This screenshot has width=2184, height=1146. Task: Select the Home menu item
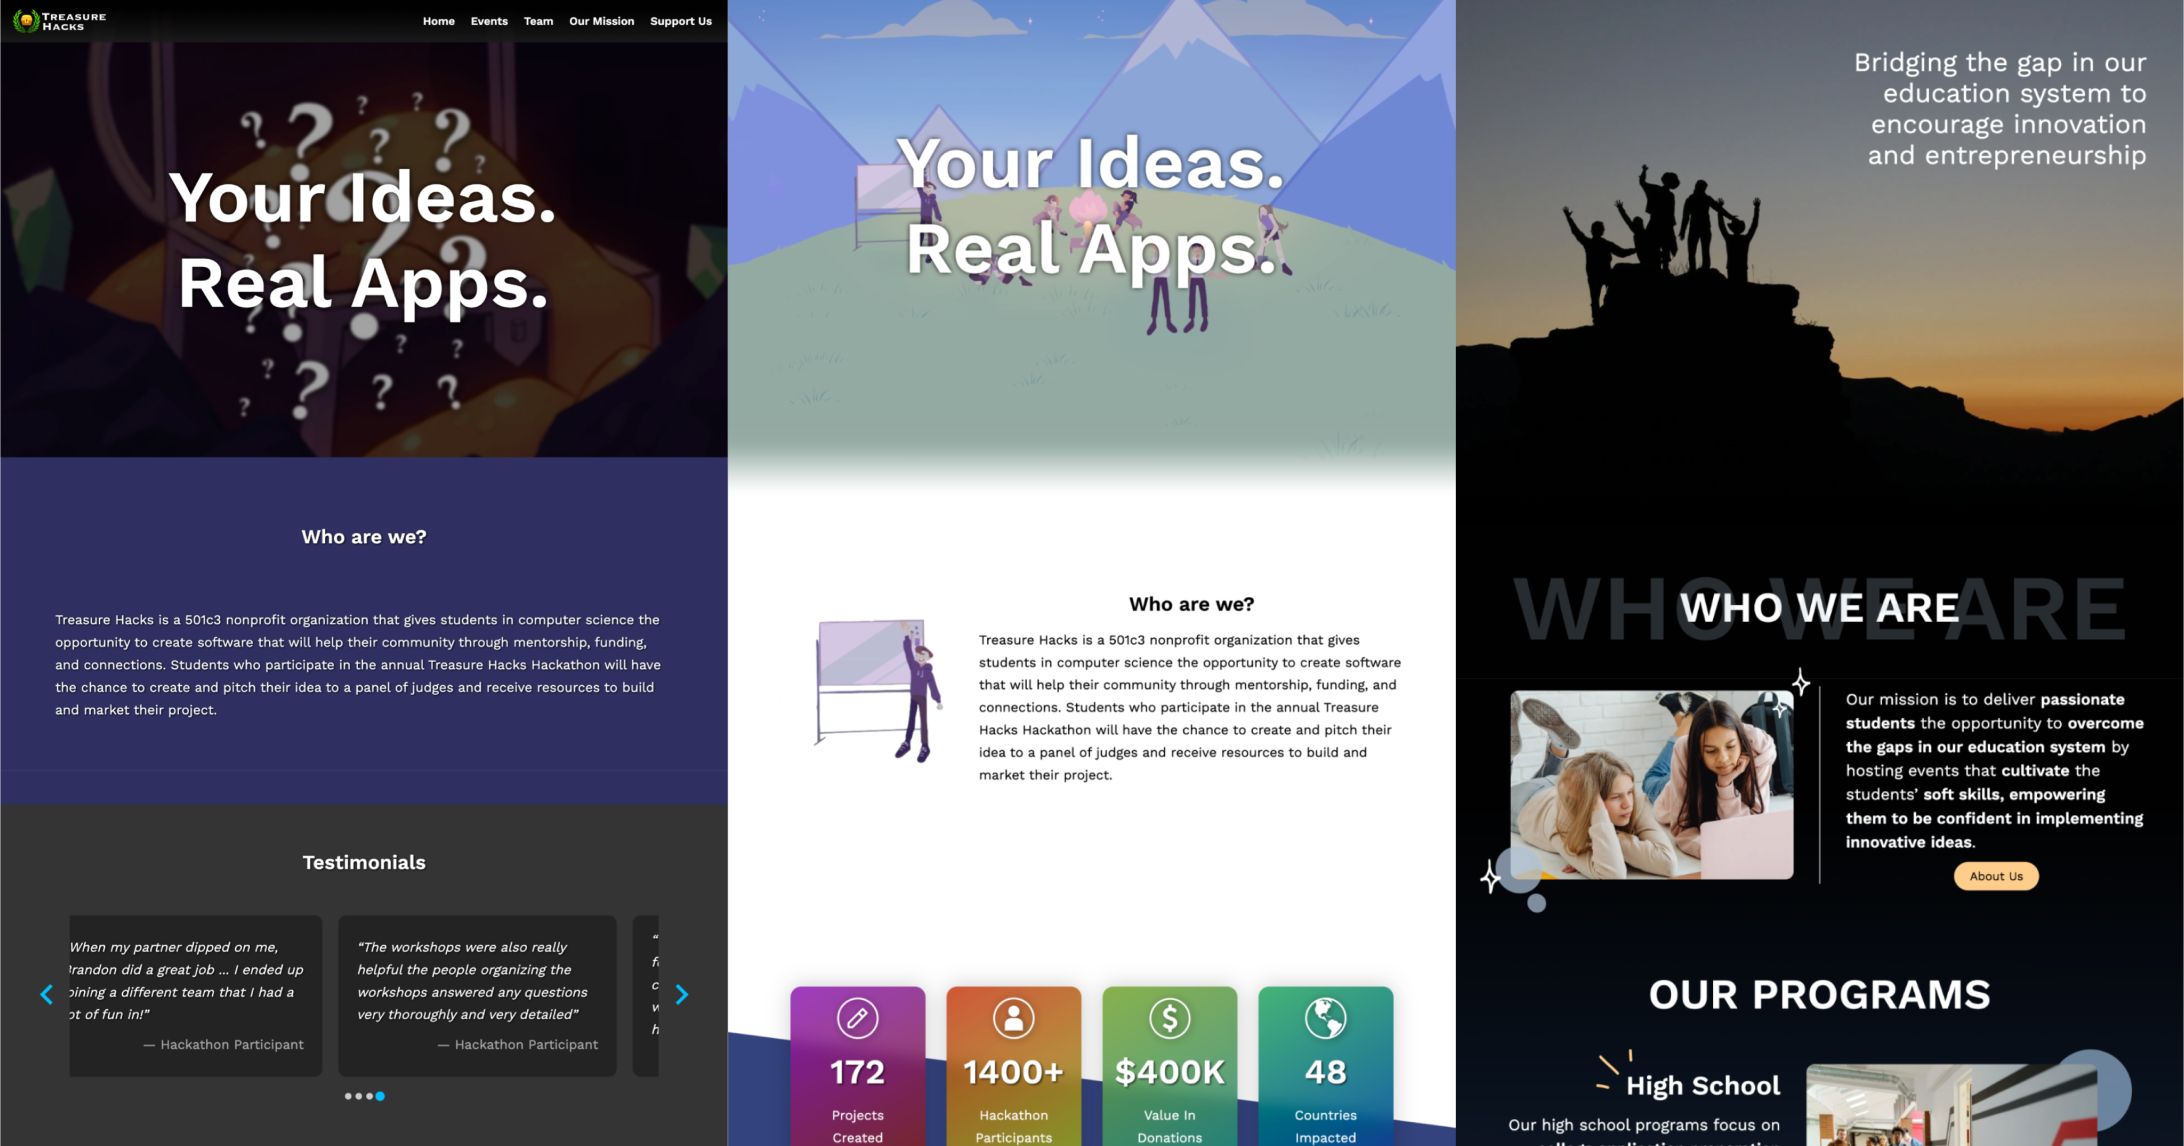[438, 20]
